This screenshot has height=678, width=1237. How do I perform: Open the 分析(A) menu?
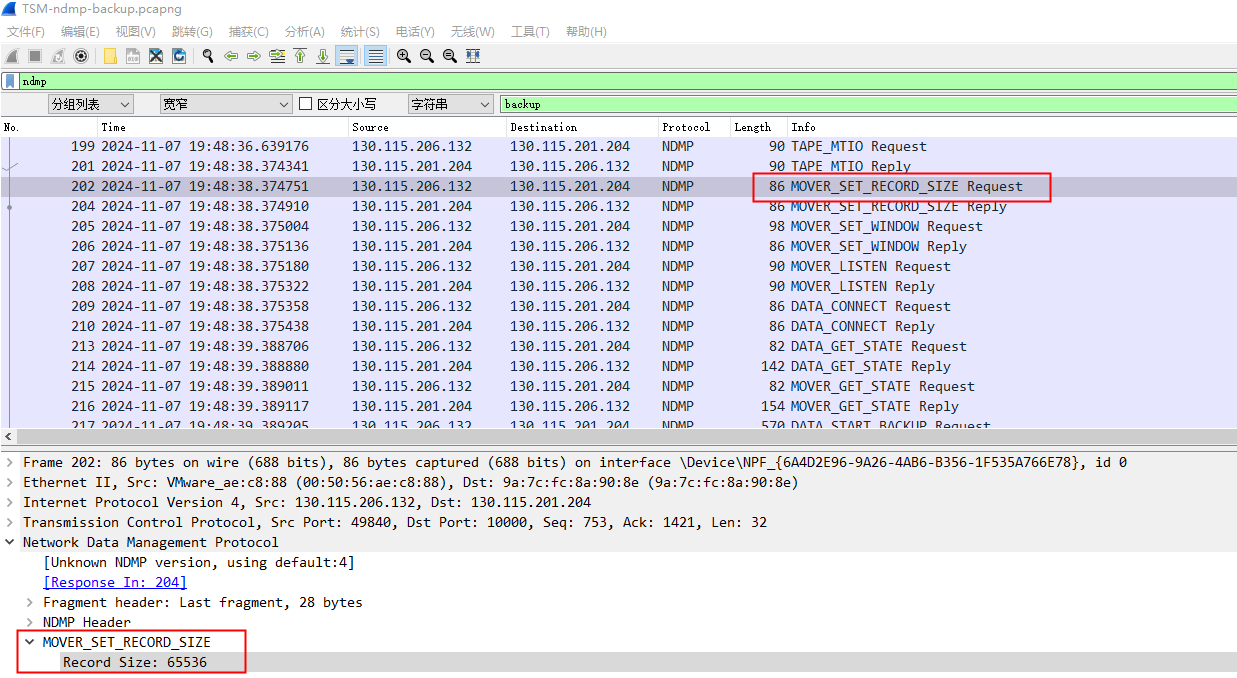click(304, 32)
